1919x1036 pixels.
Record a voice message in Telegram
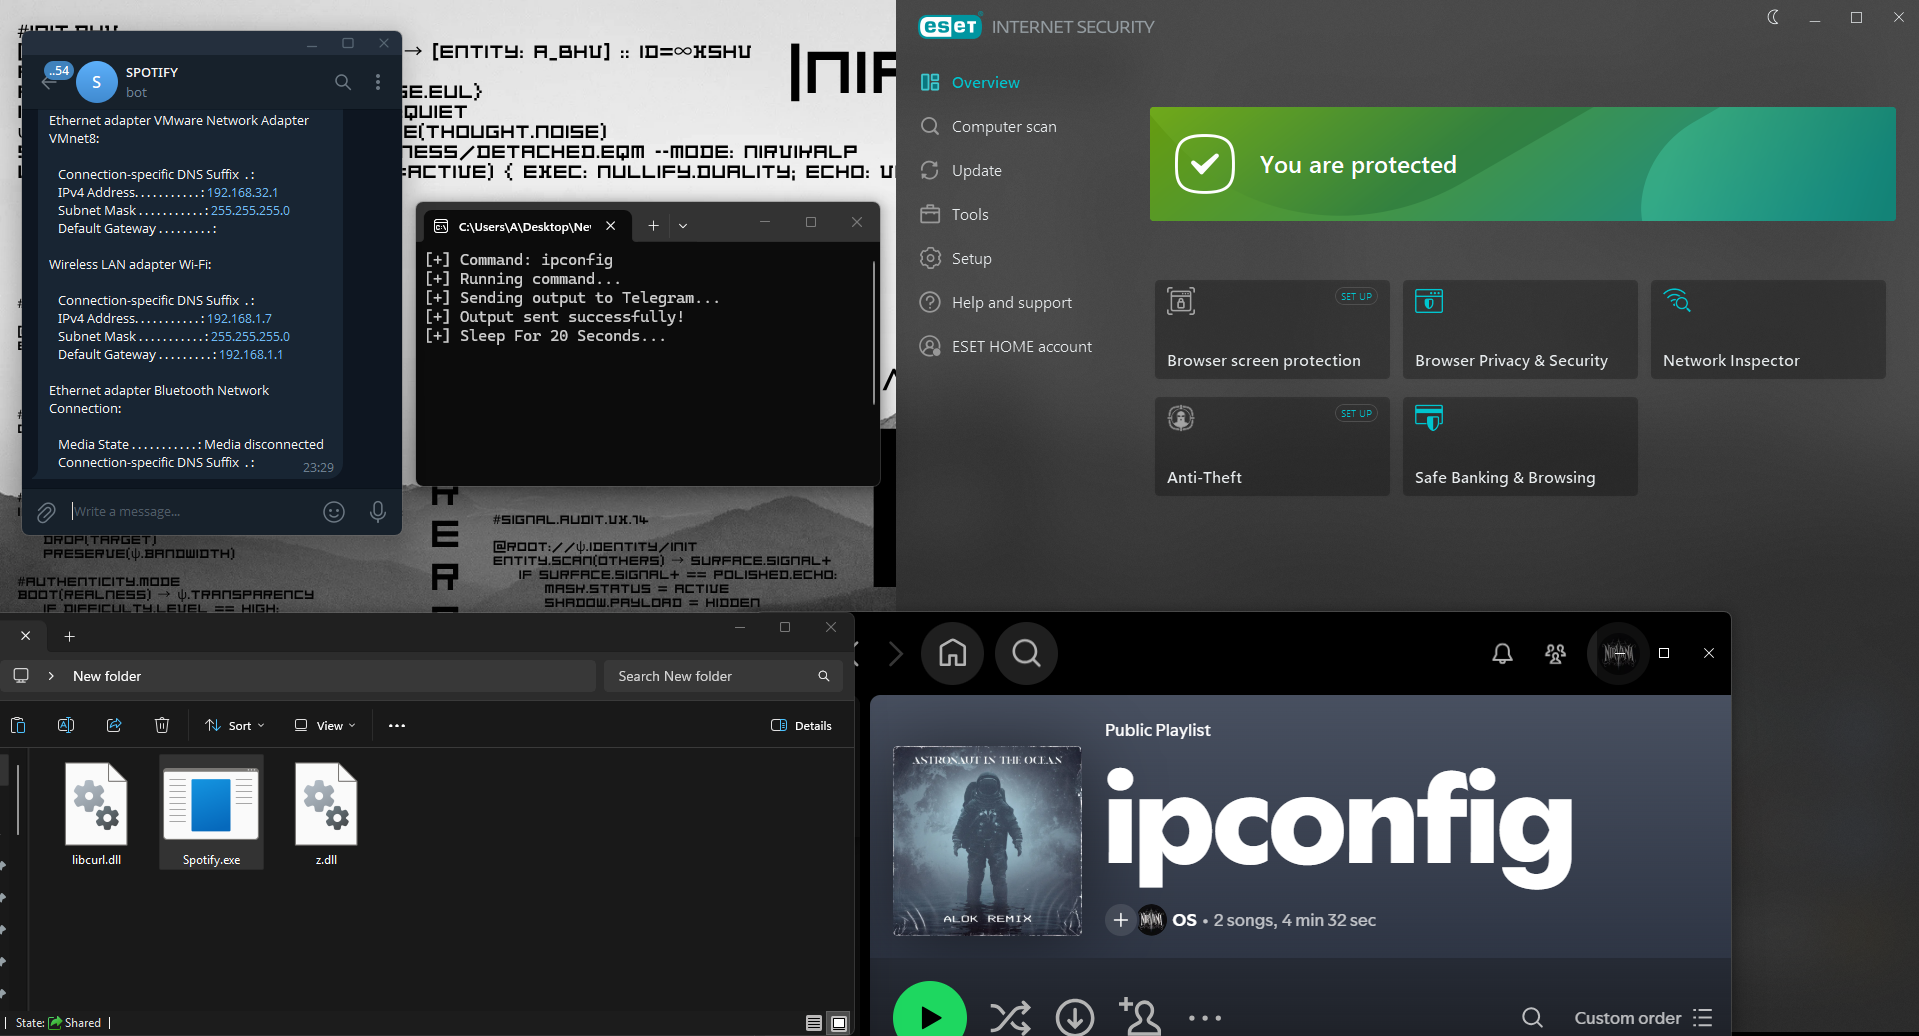coord(378,512)
